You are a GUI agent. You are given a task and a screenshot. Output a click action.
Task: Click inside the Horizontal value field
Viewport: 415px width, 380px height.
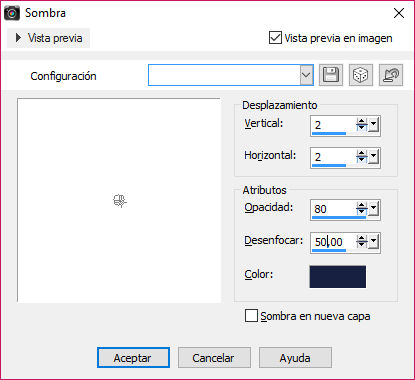pos(333,156)
